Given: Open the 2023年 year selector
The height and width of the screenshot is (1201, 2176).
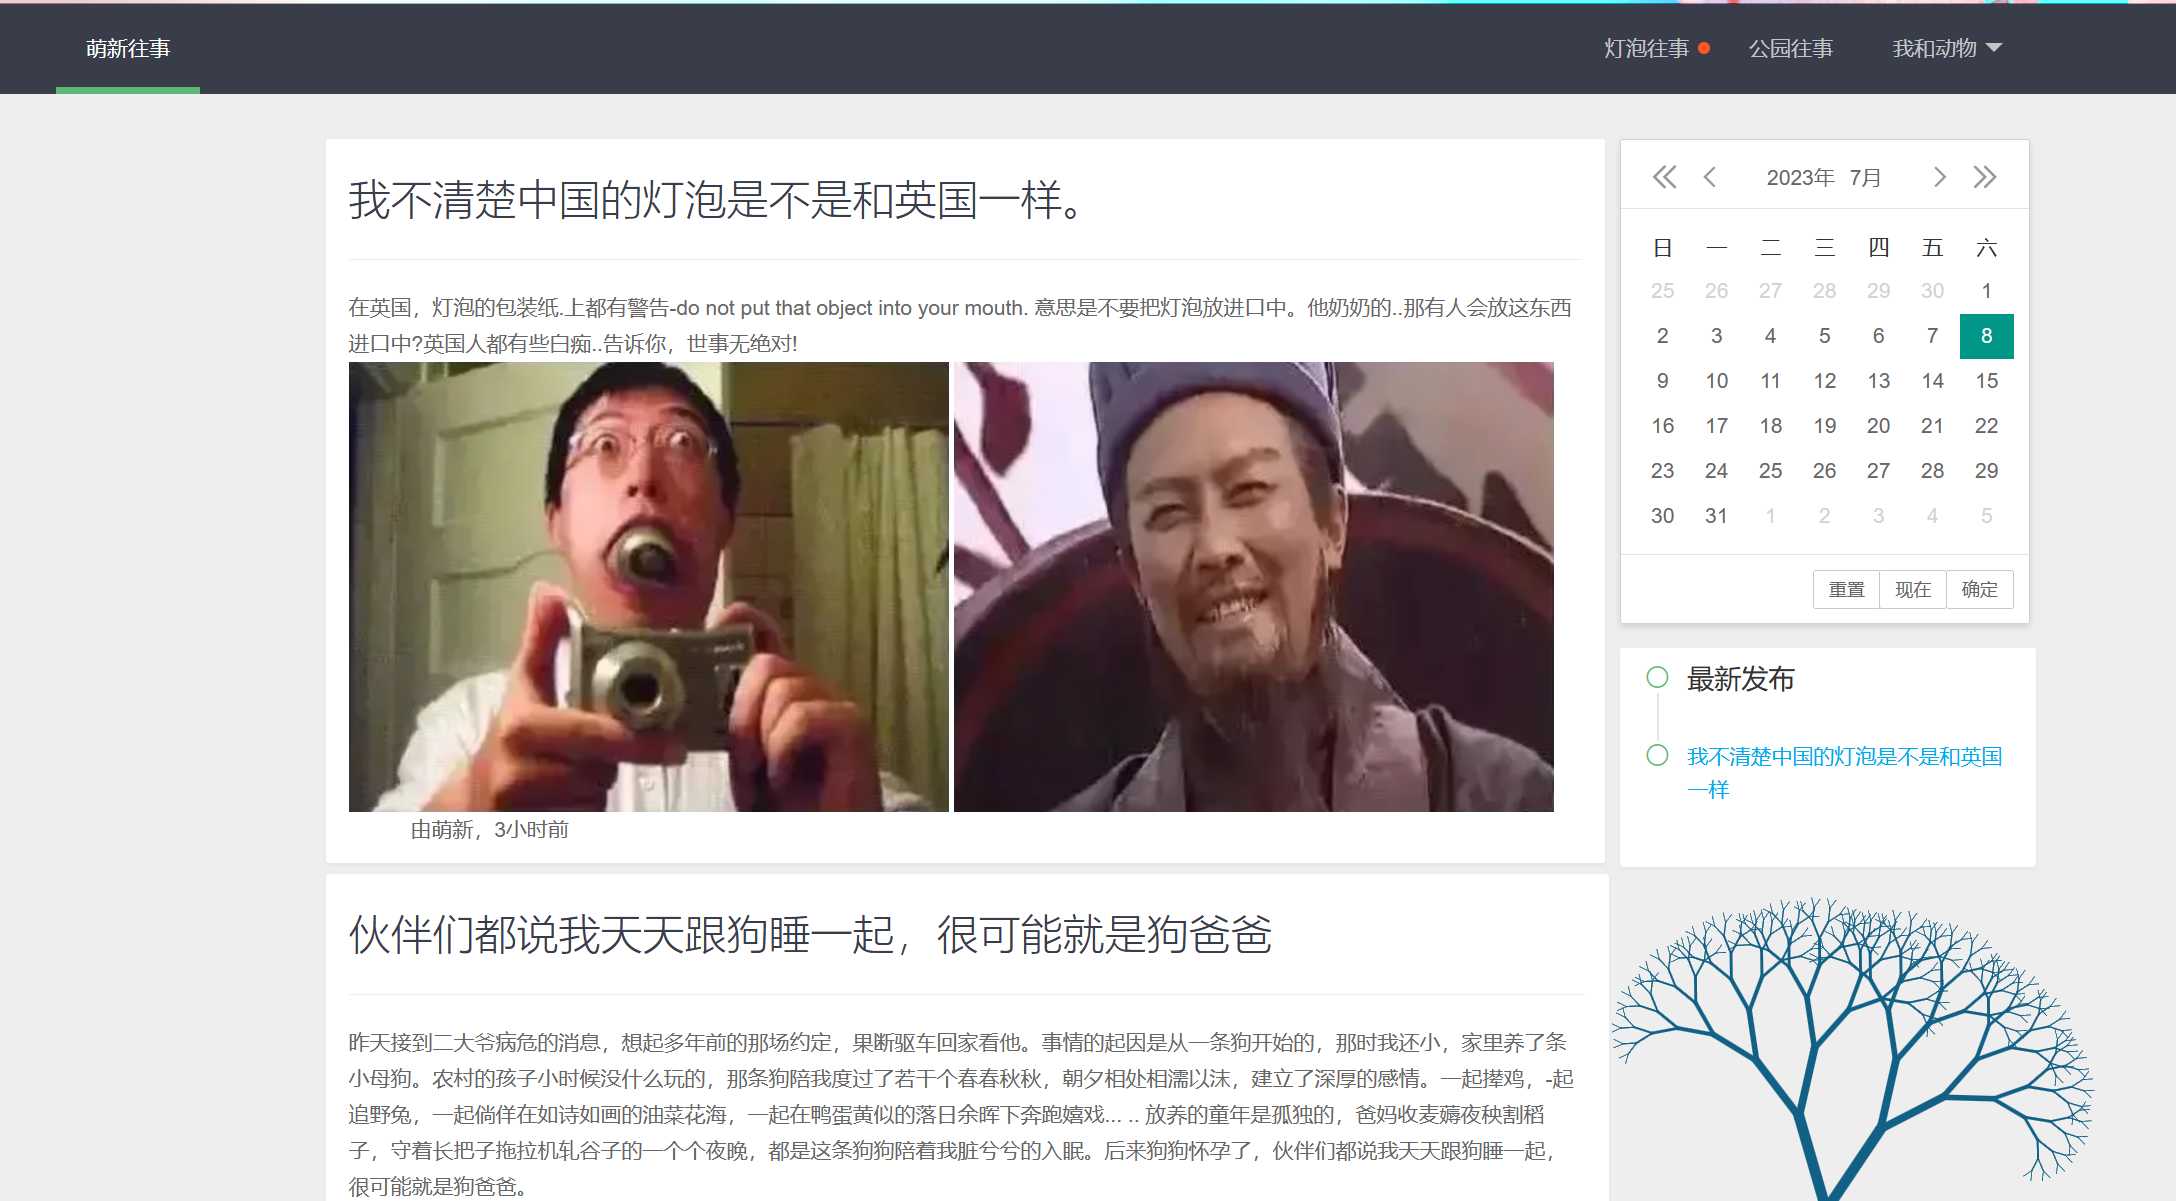Looking at the screenshot, I should point(1799,177).
